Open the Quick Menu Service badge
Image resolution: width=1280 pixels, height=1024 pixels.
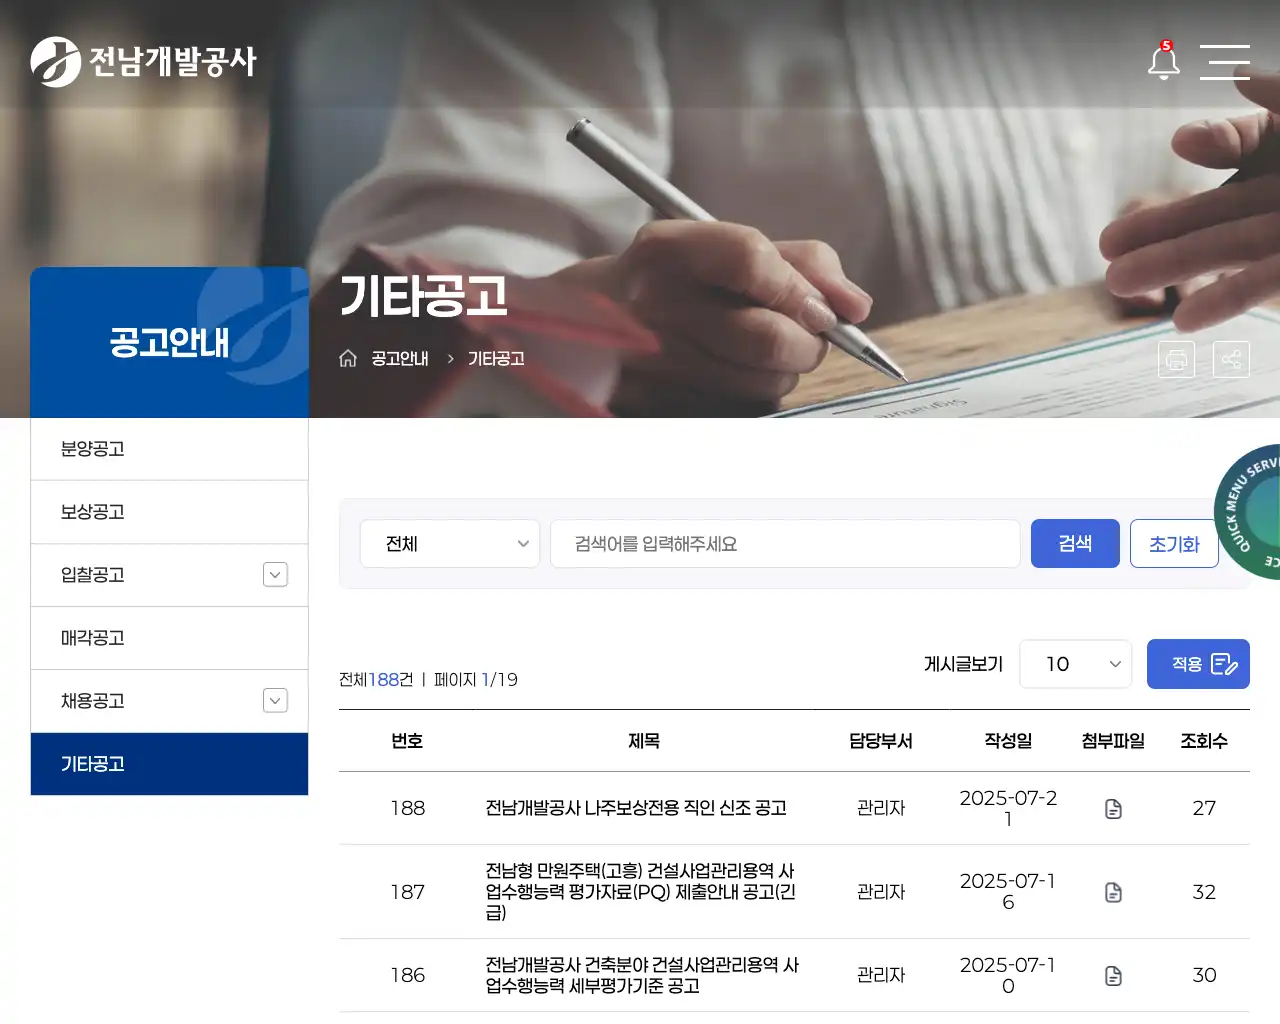click(1248, 511)
